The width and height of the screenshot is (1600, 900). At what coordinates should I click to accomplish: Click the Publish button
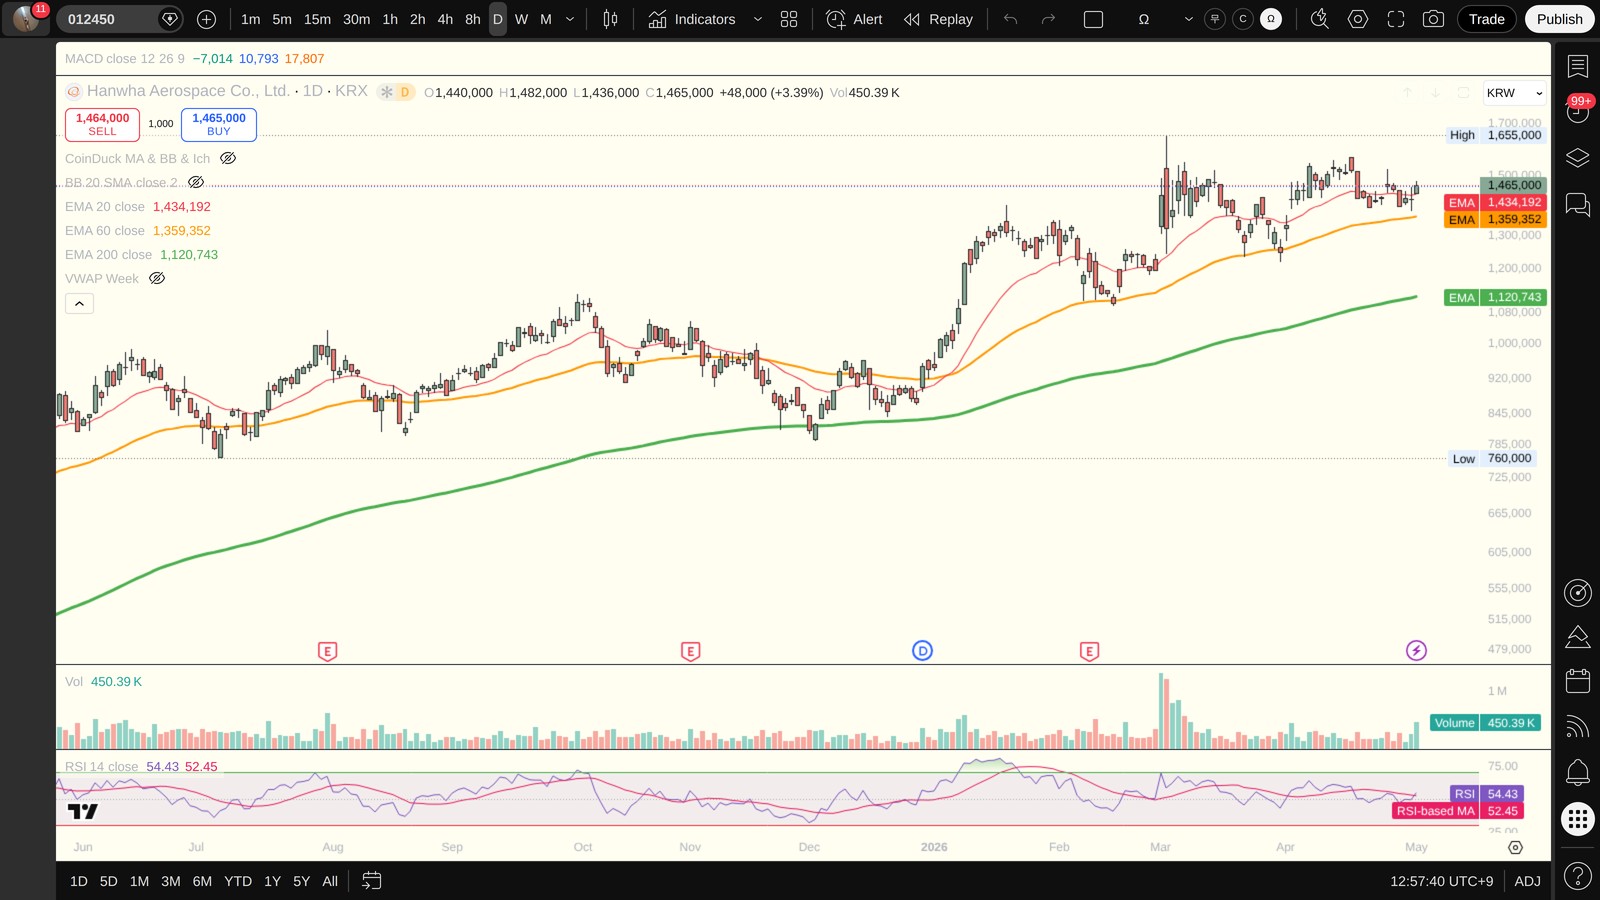point(1560,19)
